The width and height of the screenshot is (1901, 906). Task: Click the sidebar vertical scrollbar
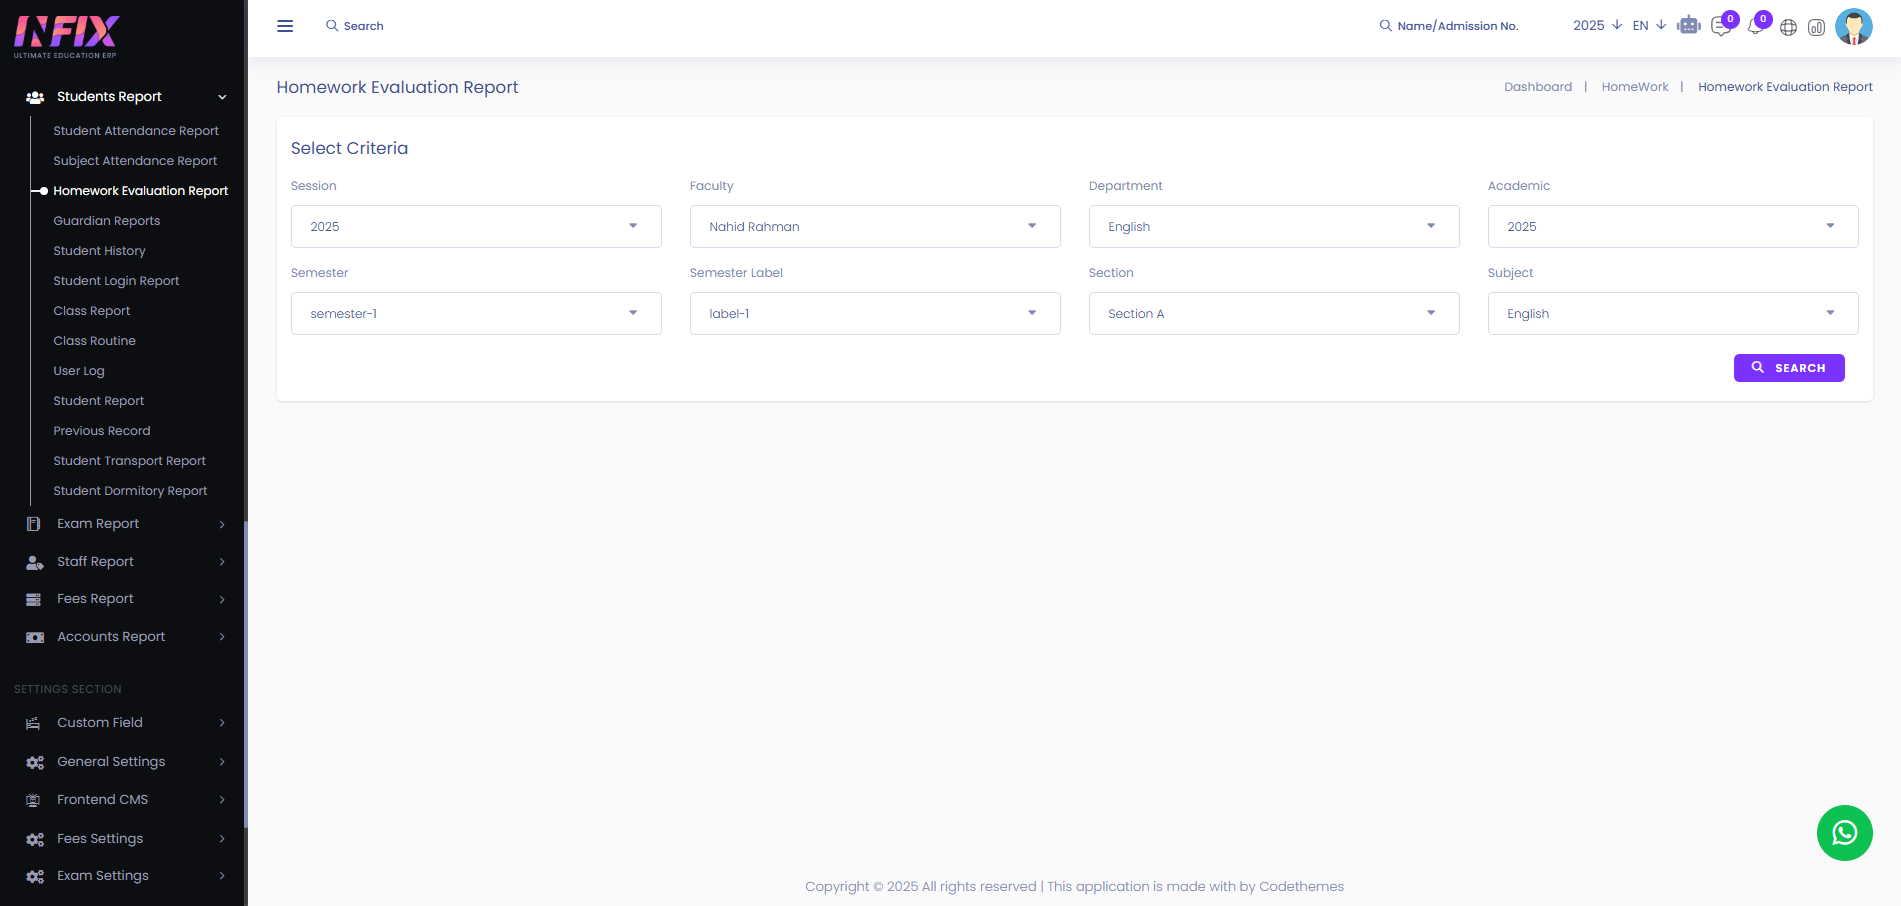point(245,674)
